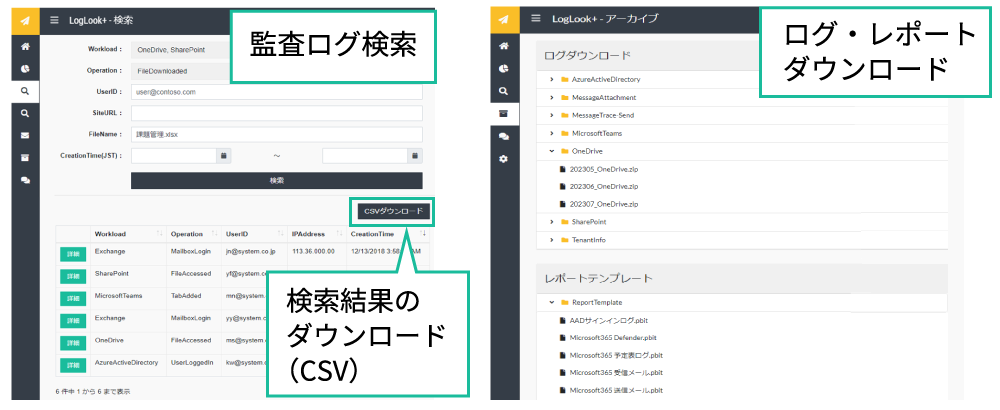Screen dimensions: 1000x410
Task: Click the orange paper-plane logo in search window
Action: [25, 20]
